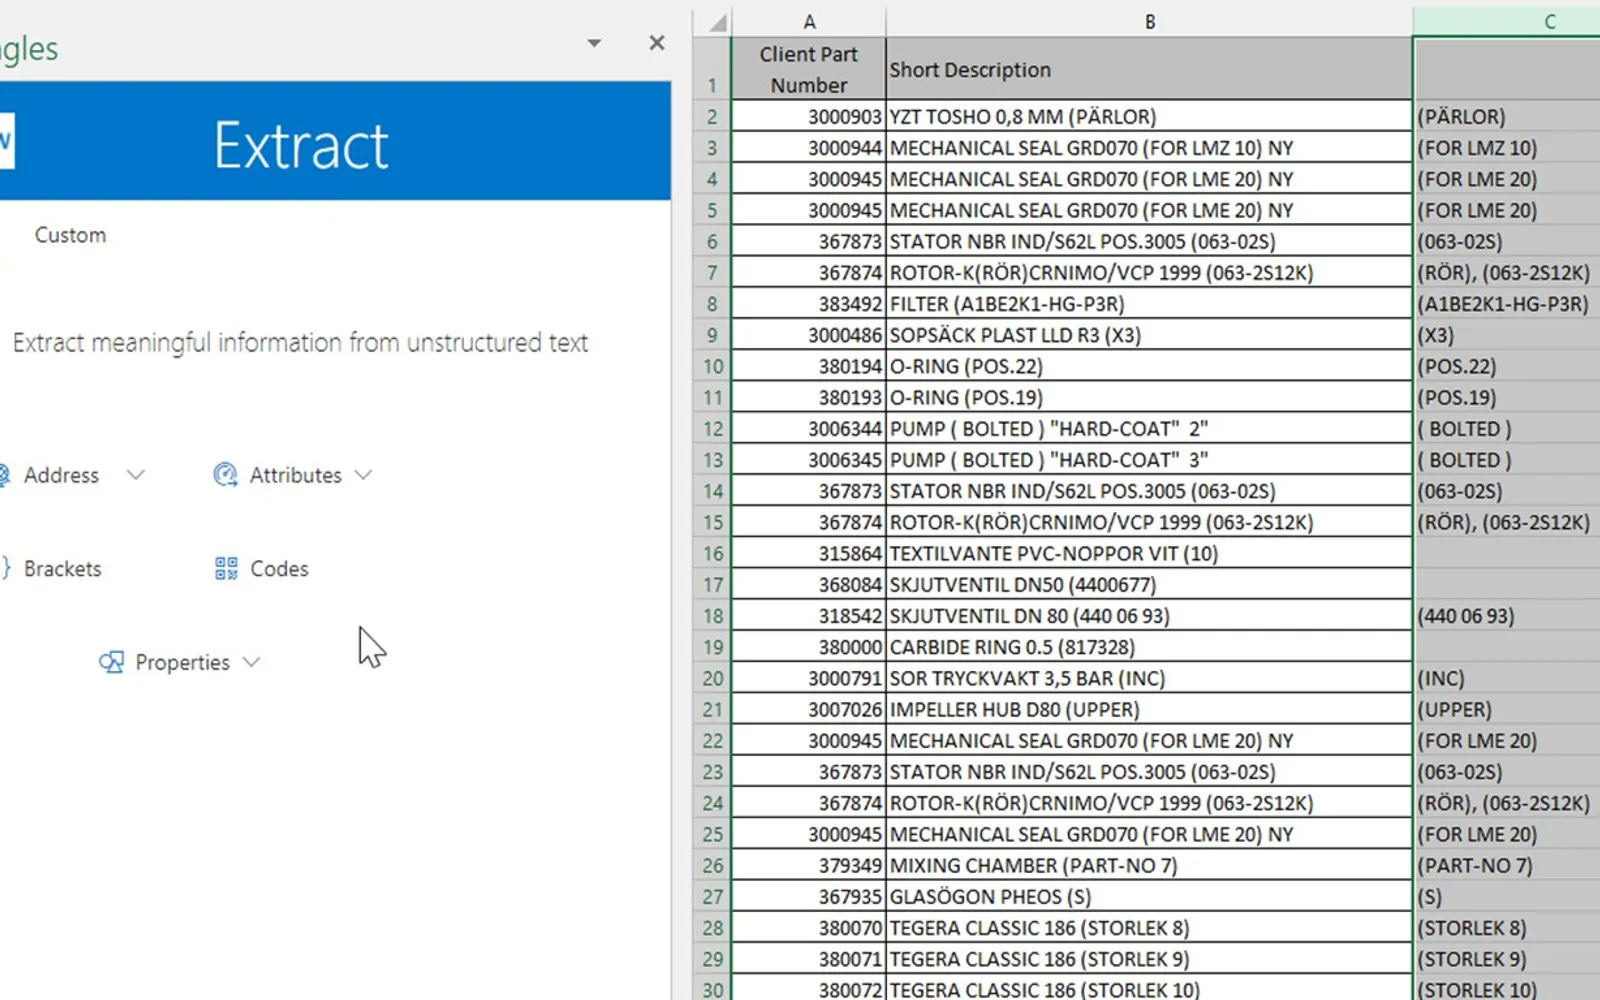Screen dimensions: 1600x1000
Task: Expand the Attributes chevron
Action: tap(363, 475)
